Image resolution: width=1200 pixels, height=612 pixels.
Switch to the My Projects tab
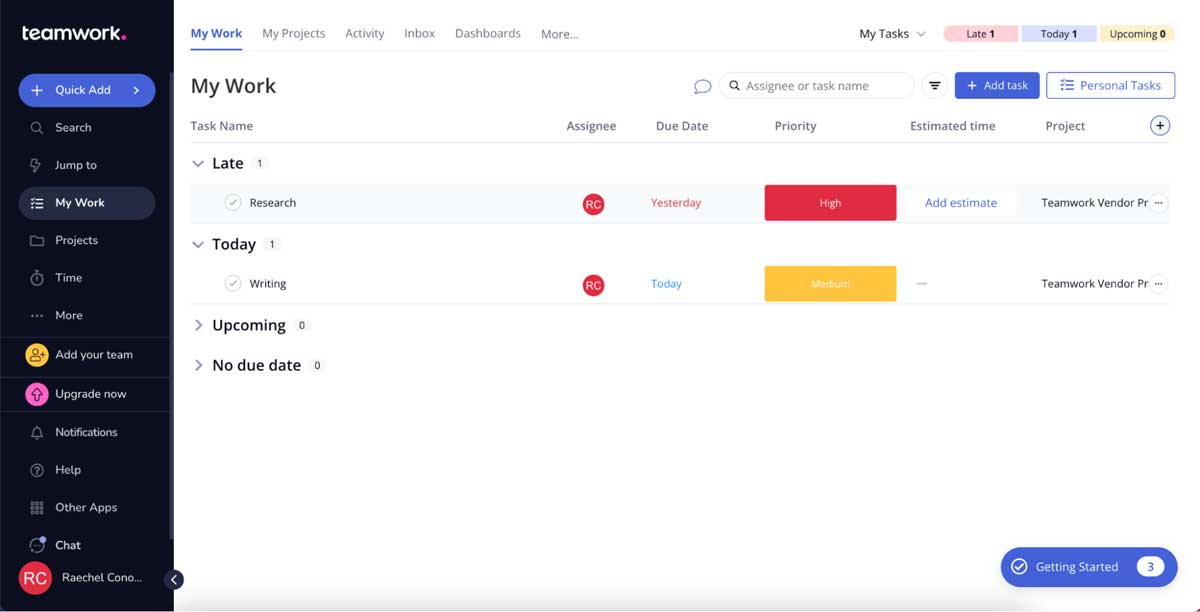(293, 33)
